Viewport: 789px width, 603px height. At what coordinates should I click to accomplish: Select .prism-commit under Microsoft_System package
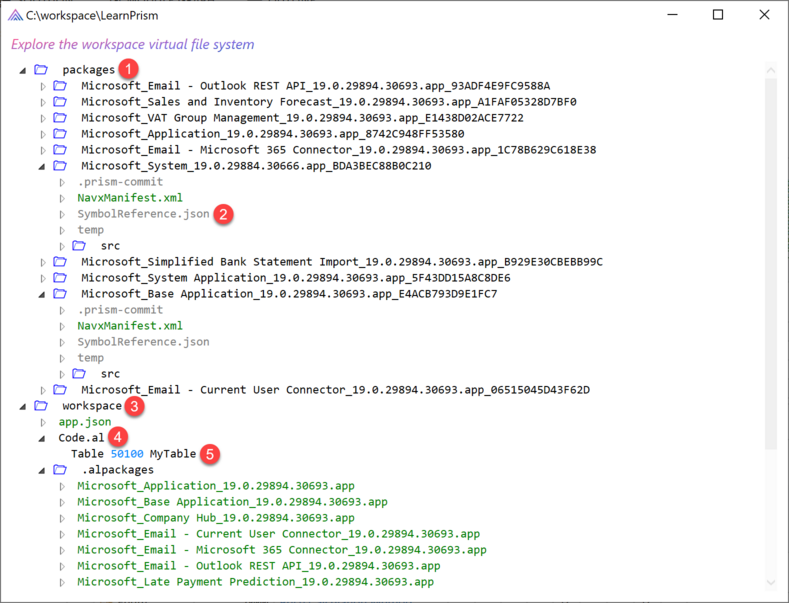[x=120, y=182]
